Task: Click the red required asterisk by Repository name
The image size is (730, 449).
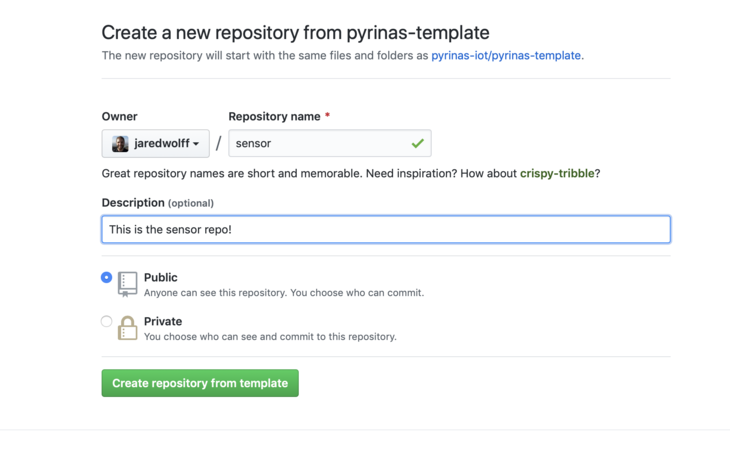Action: [327, 117]
